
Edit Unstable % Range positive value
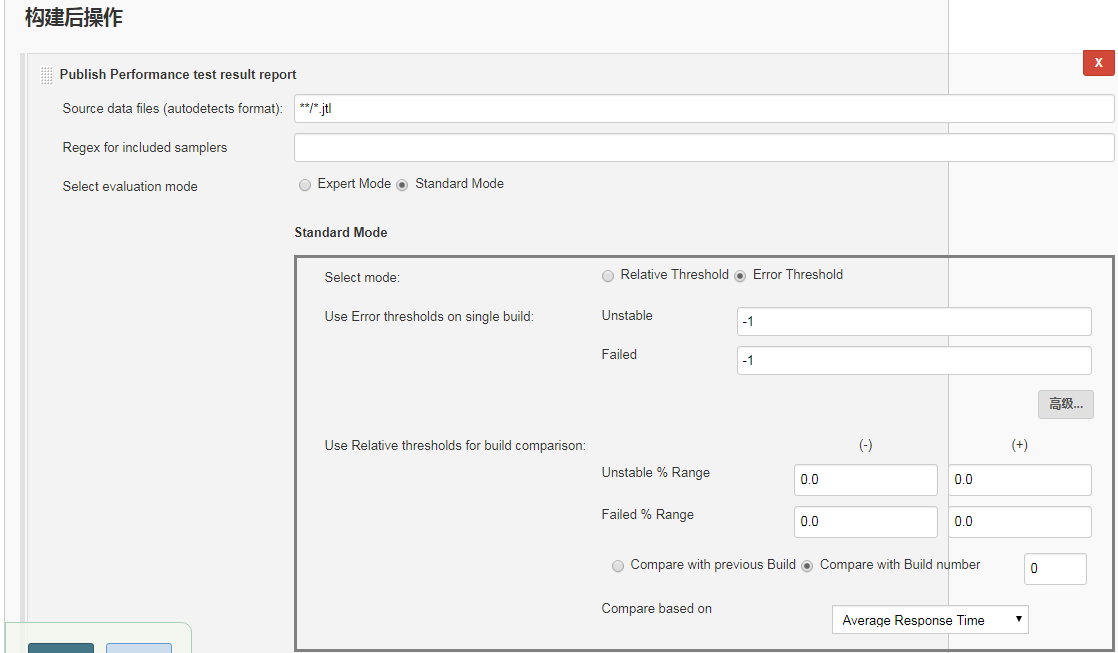[x=1020, y=480]
